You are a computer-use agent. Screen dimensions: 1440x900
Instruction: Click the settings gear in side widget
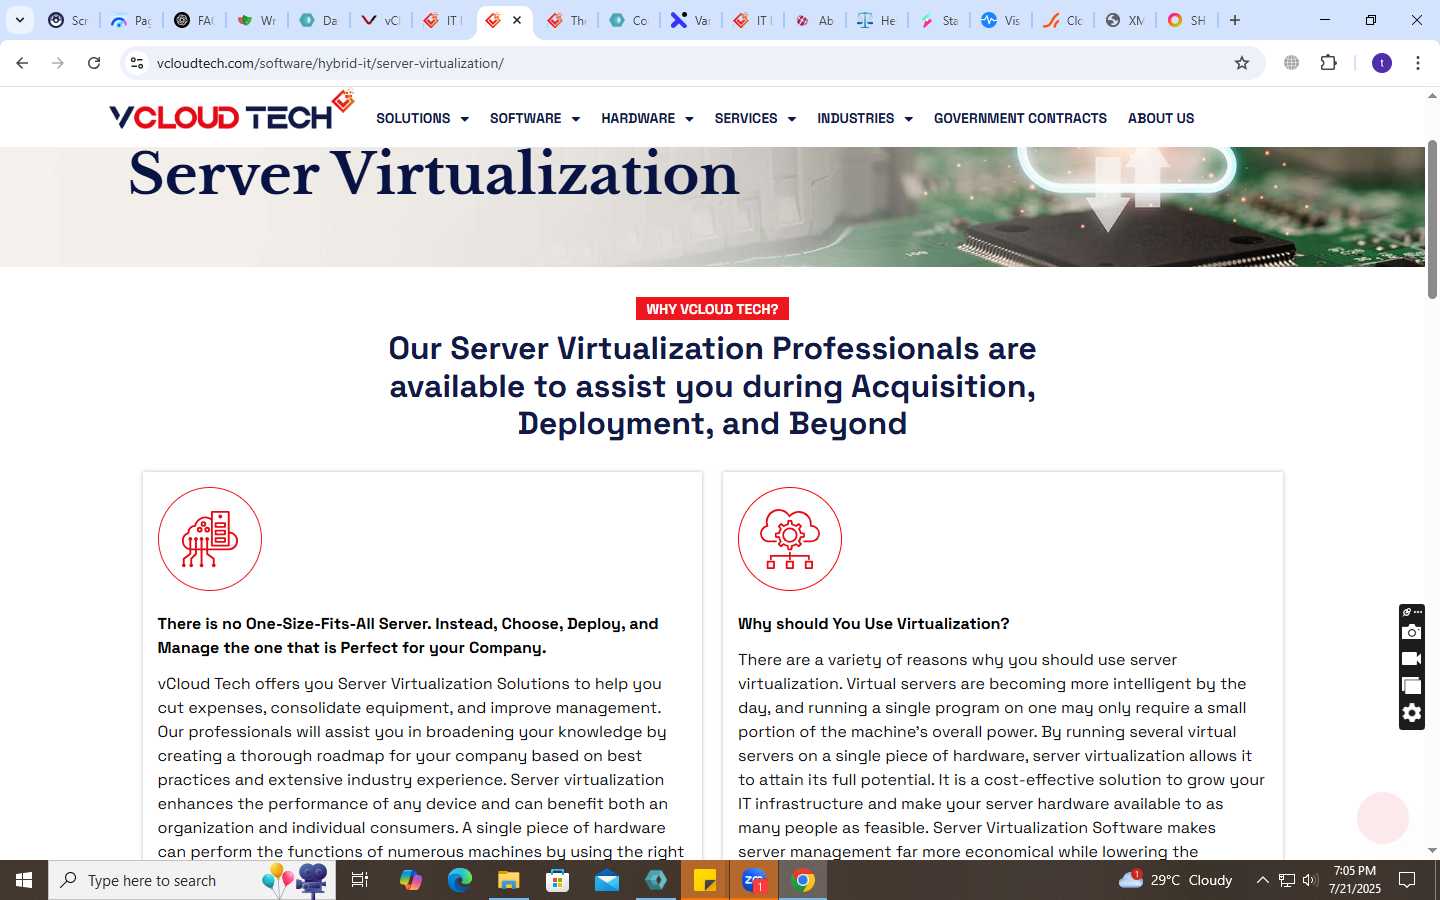[x=1412, y=713]
